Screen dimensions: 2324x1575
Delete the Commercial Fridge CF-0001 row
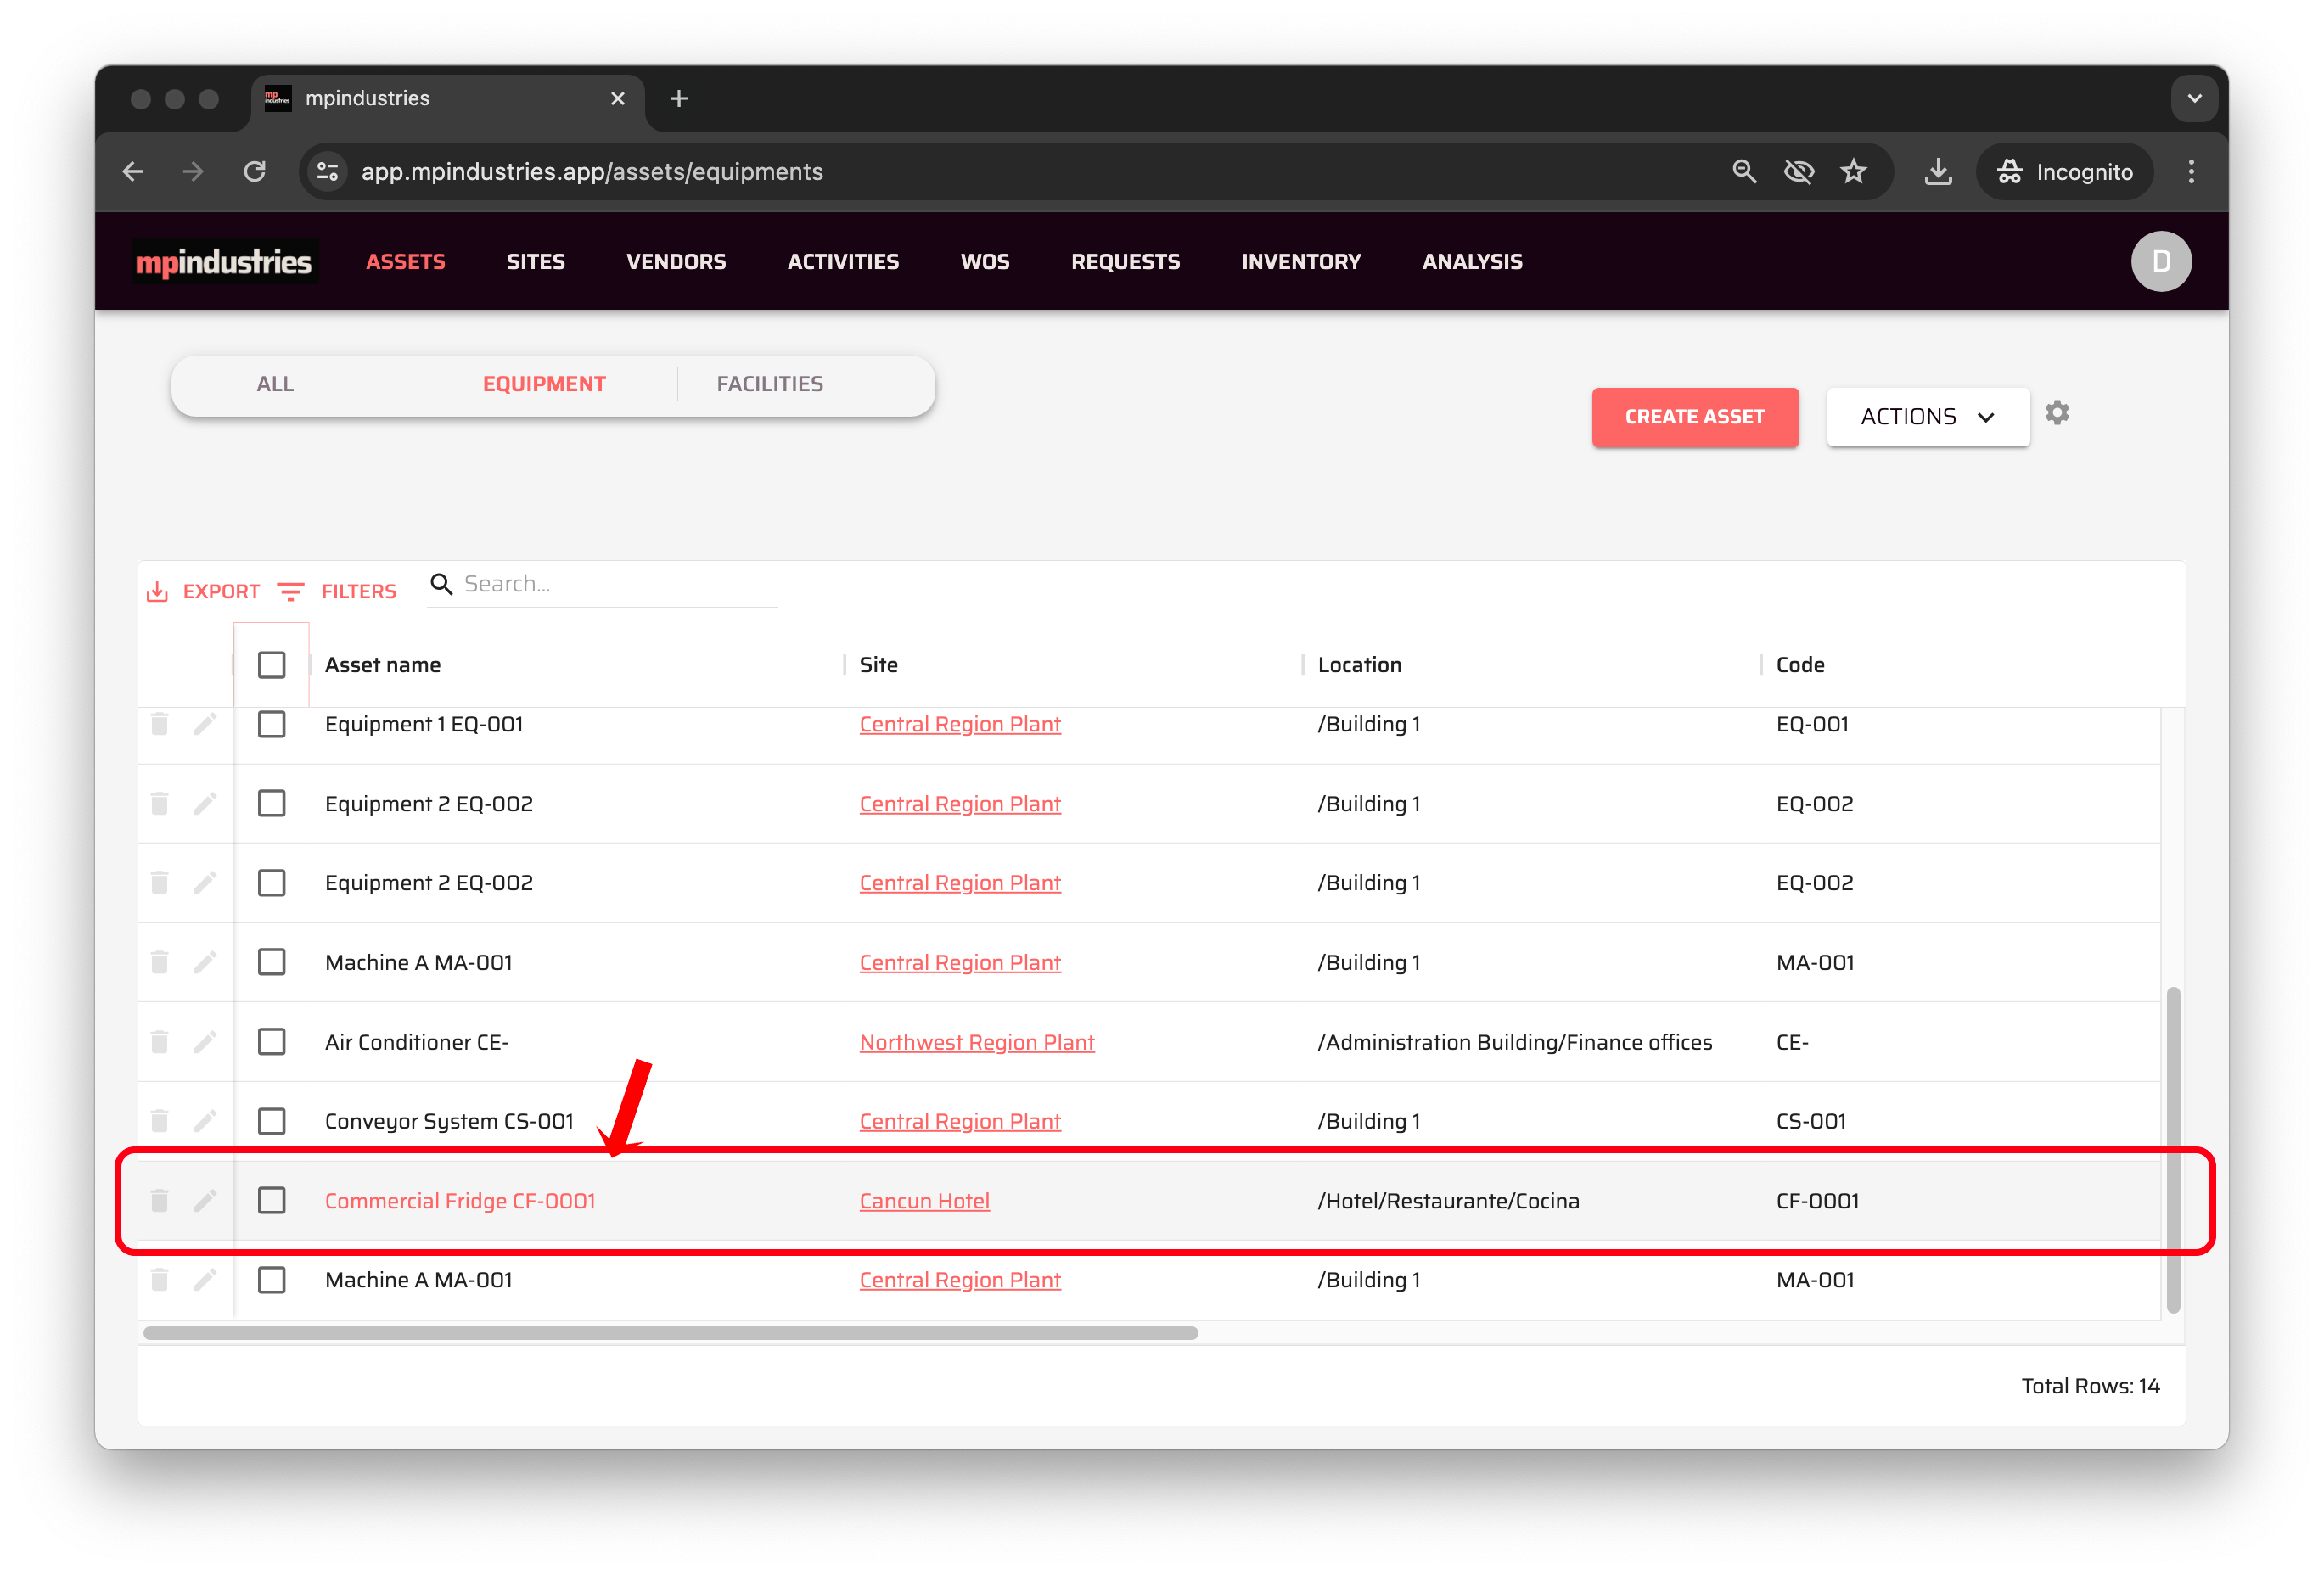point(159,1200)
